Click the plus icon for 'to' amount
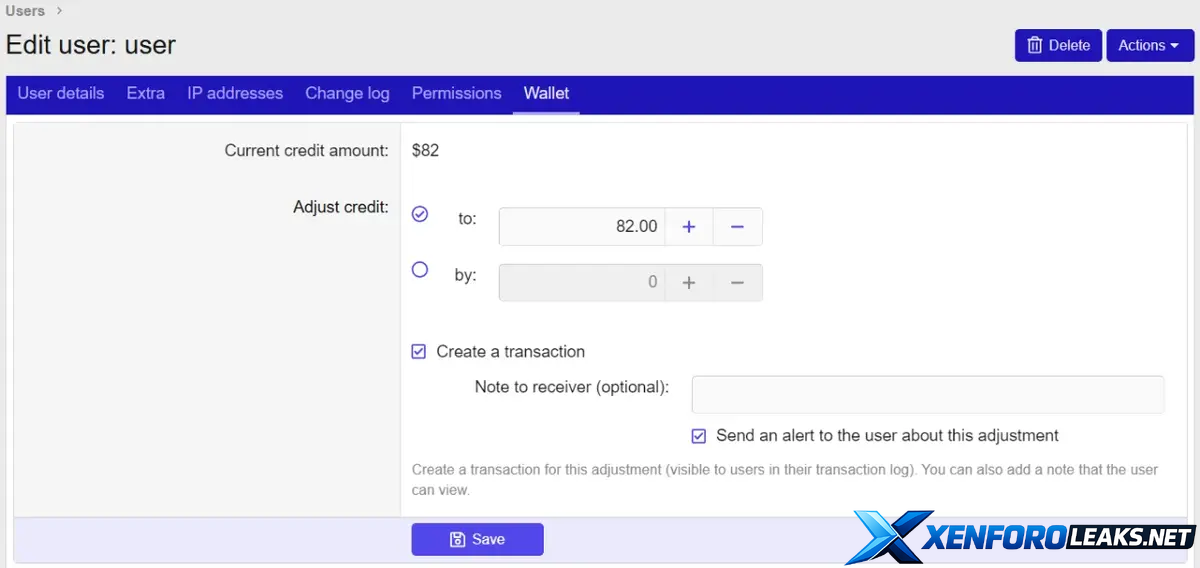Image resolution: width=1200 pixels, height=568 pixels. pos(688,227)
